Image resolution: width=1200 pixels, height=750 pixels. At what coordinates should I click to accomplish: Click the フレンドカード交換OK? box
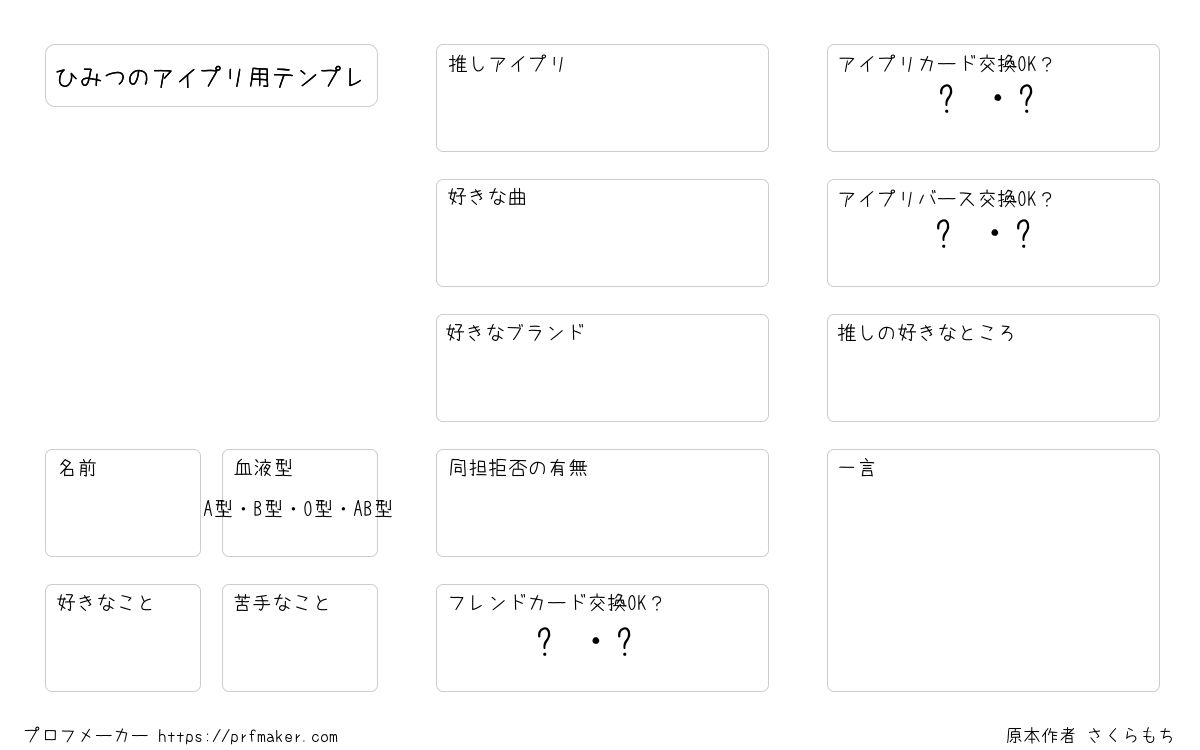[x=602, y=638]
